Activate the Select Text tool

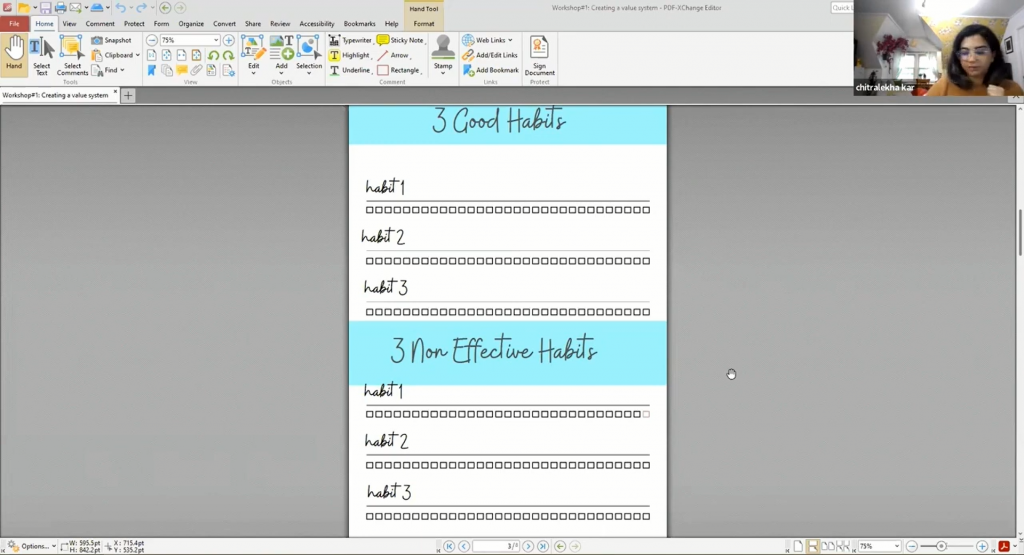(x=41, y=54)
